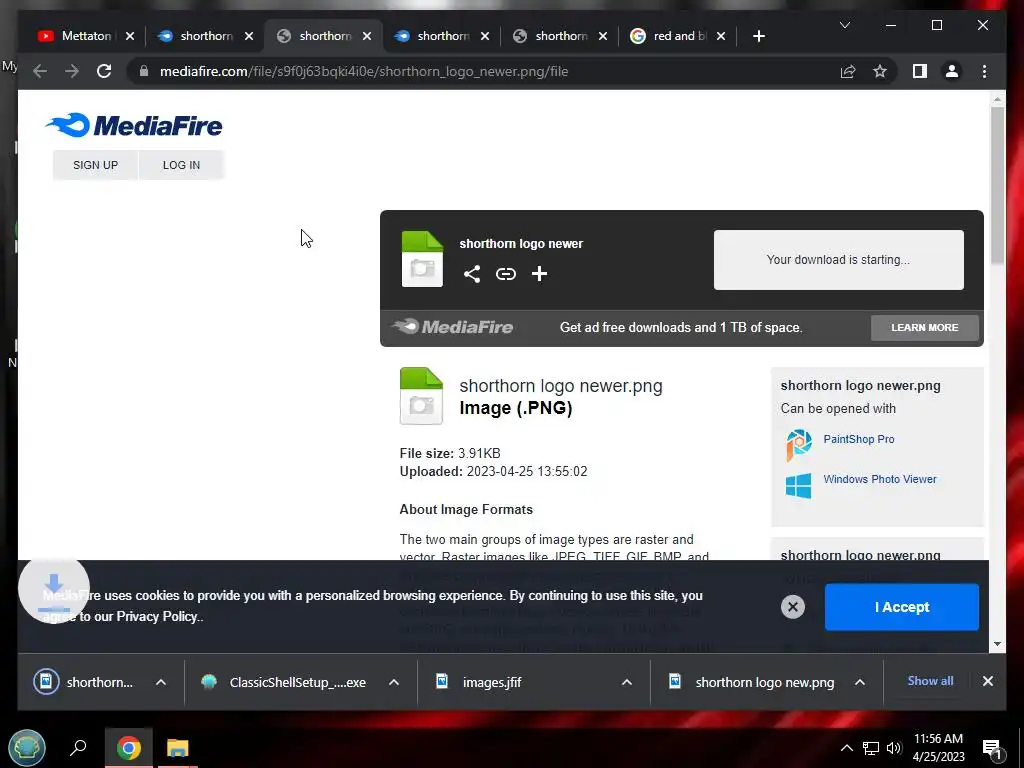Open a new browser tab
Viewport: 1024px width, 768px height.
point(758,36)
